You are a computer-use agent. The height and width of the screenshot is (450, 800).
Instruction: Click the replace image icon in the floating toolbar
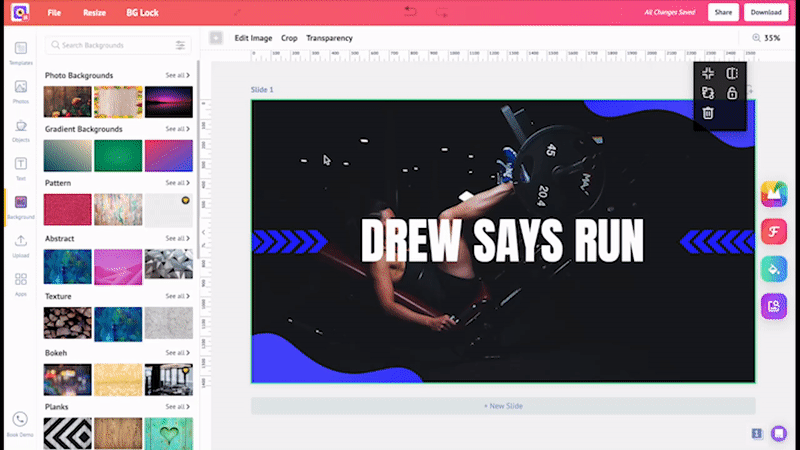tap(708, 93)
